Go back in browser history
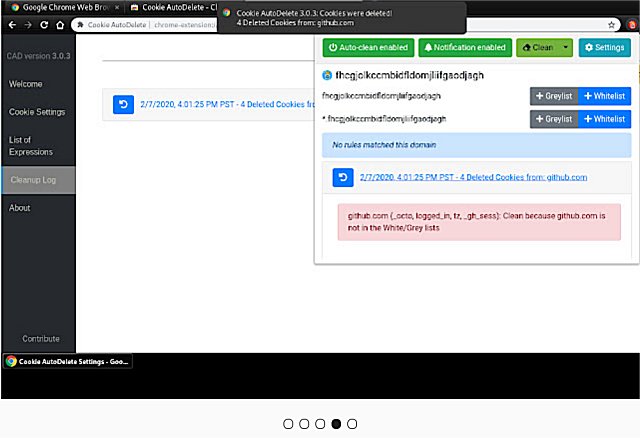The height and width of the screenshot is (438, 640). [12, 25]
